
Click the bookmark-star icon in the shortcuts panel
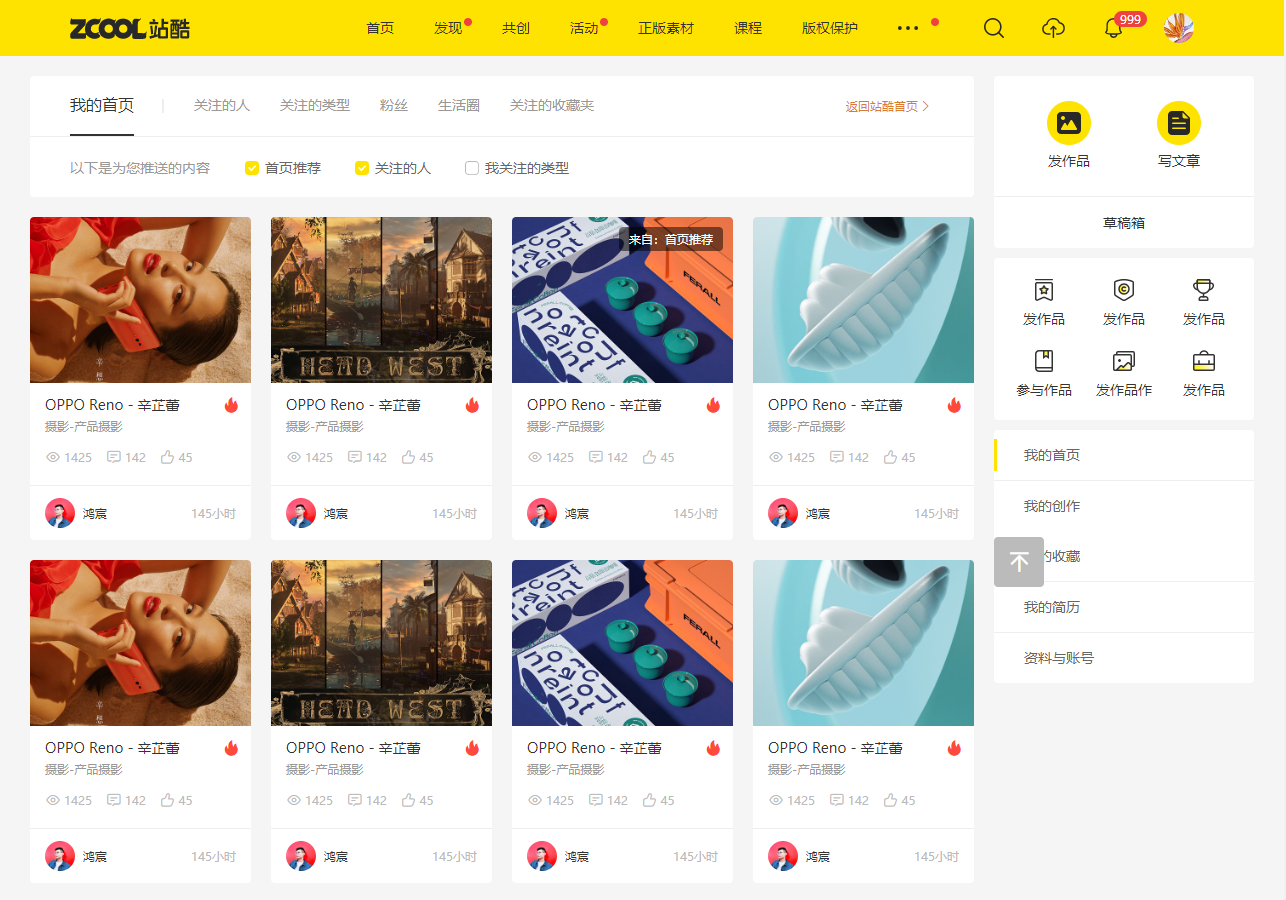1044,290
